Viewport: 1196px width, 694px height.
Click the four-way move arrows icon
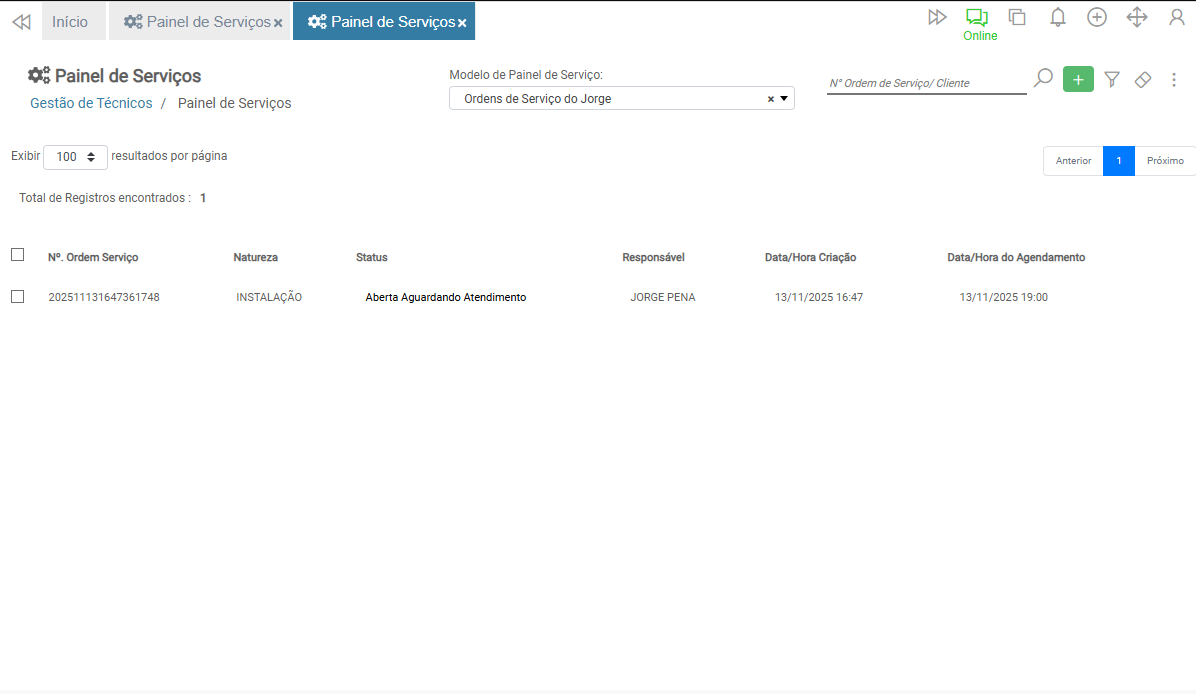click(1137, 17)
